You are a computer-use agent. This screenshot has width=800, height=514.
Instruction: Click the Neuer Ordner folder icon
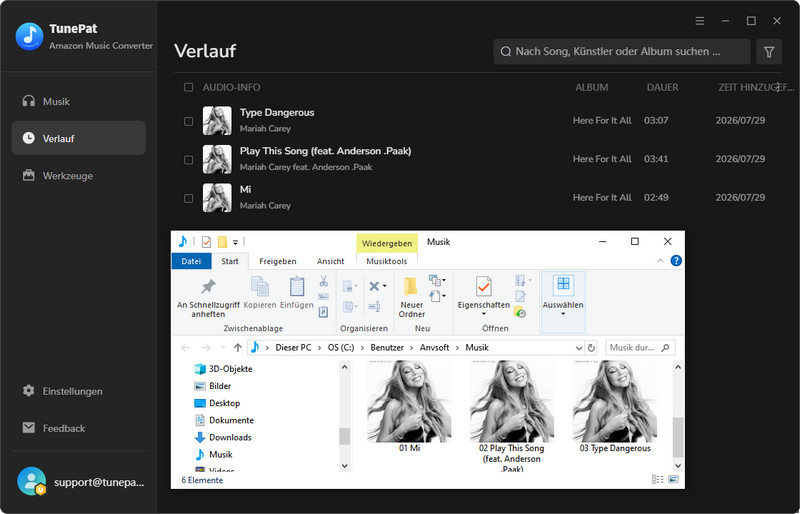click(x=411, y=286)
